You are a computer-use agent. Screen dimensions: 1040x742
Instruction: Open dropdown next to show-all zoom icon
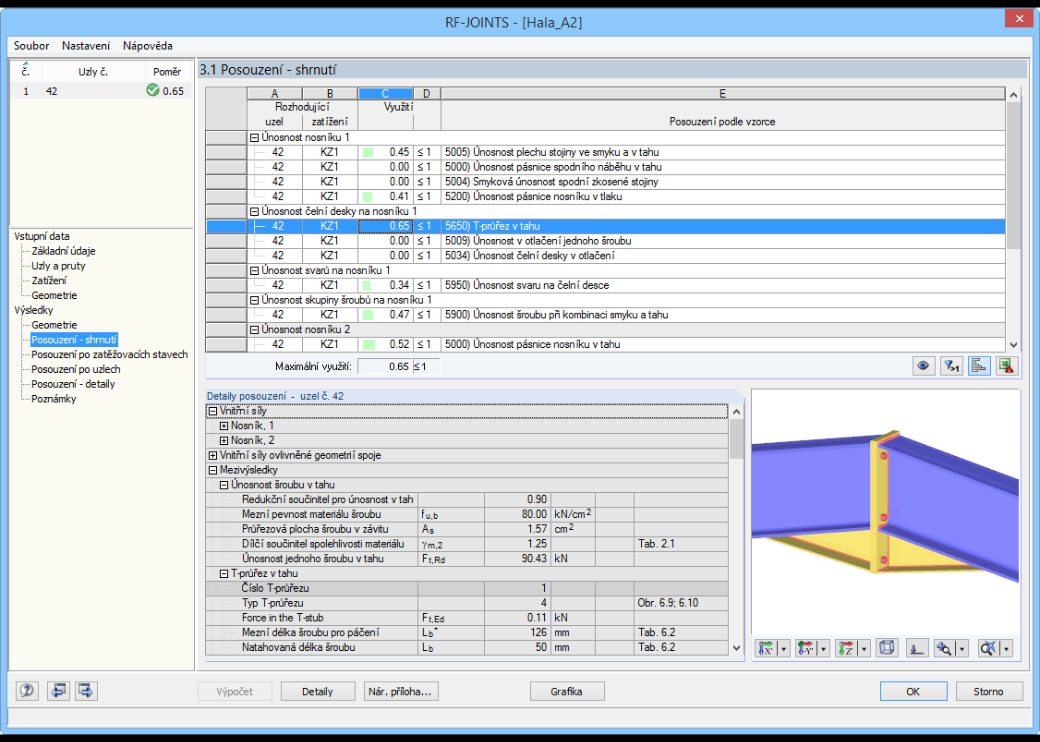(1006, 649)
